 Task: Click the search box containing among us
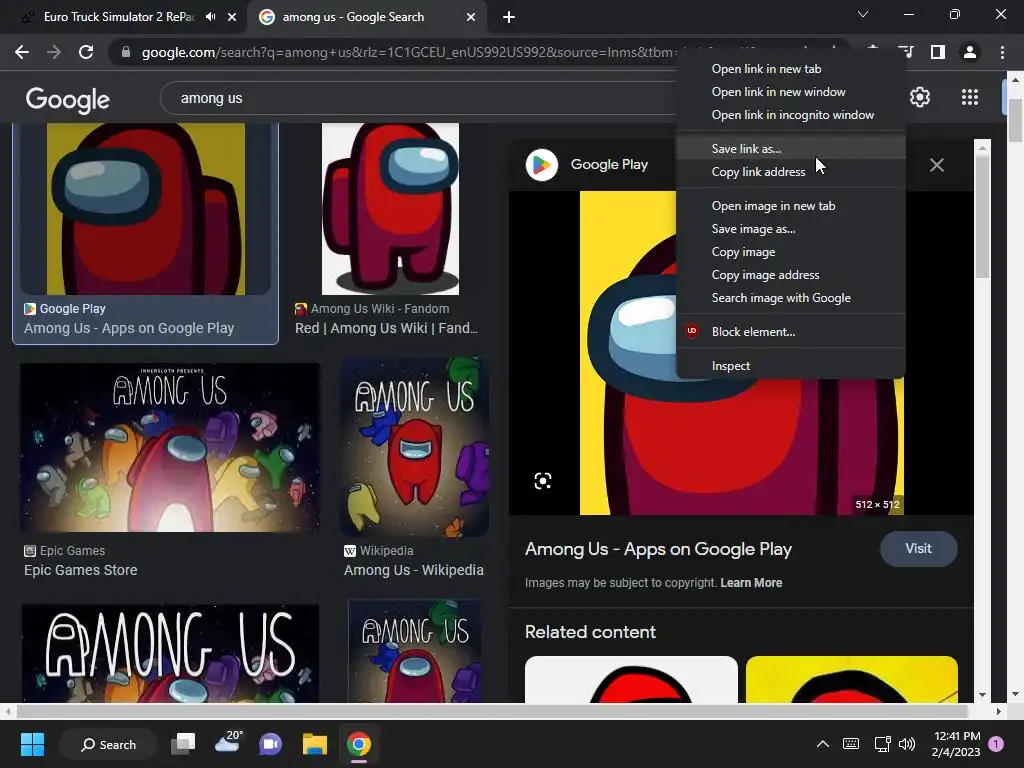pyautogui.click(x=418, y=98)
